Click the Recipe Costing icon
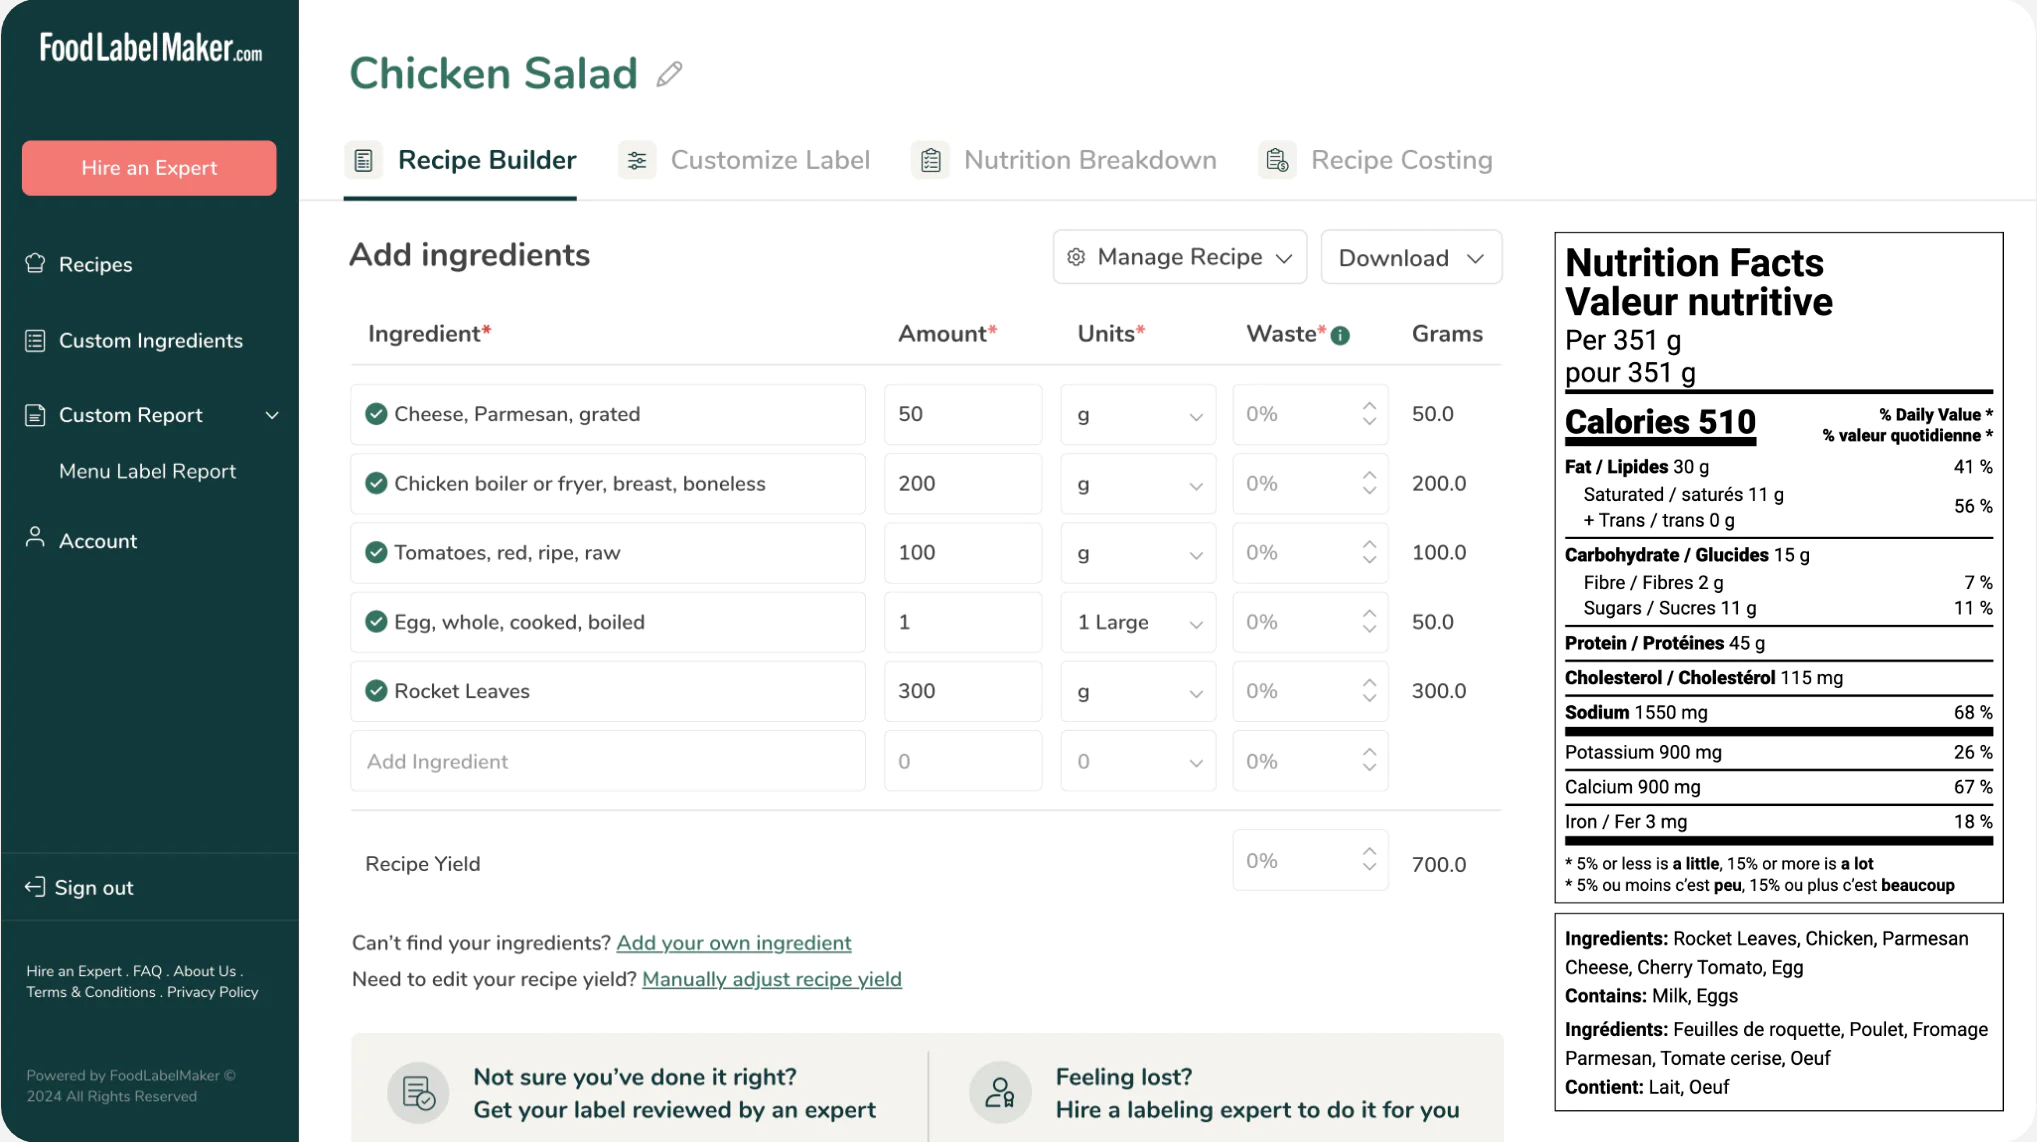2037x1142 pixels. click(x=1276, y=159)
